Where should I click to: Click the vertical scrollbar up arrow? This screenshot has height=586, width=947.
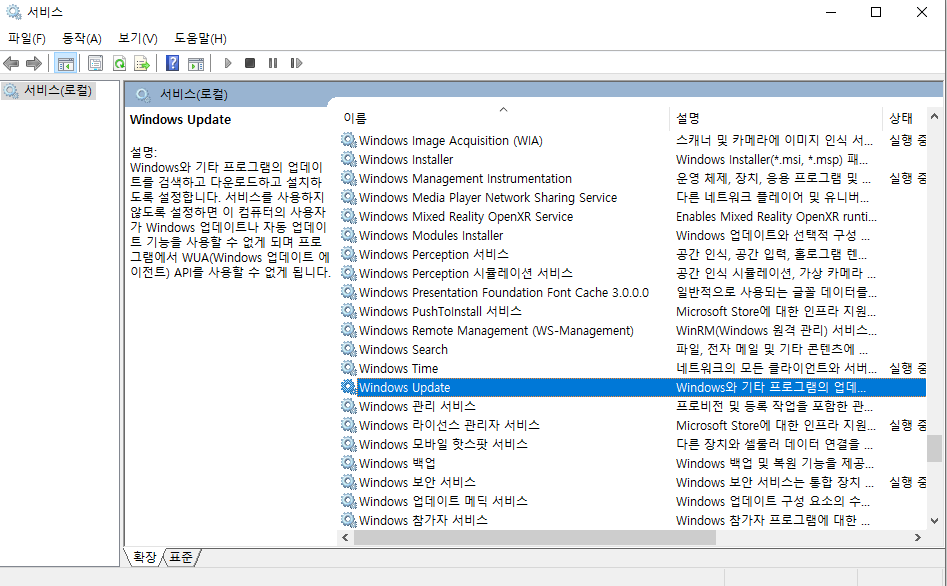click(934, 116)
